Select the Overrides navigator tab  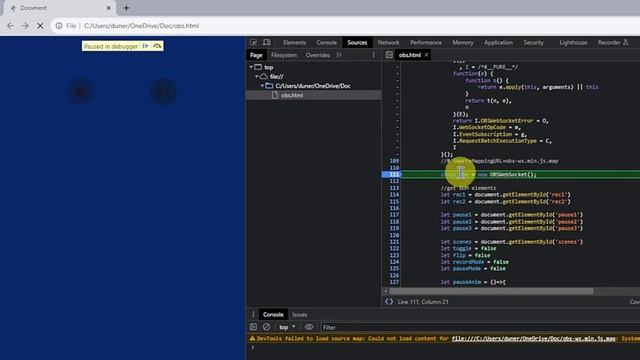(x=318, y=55)
